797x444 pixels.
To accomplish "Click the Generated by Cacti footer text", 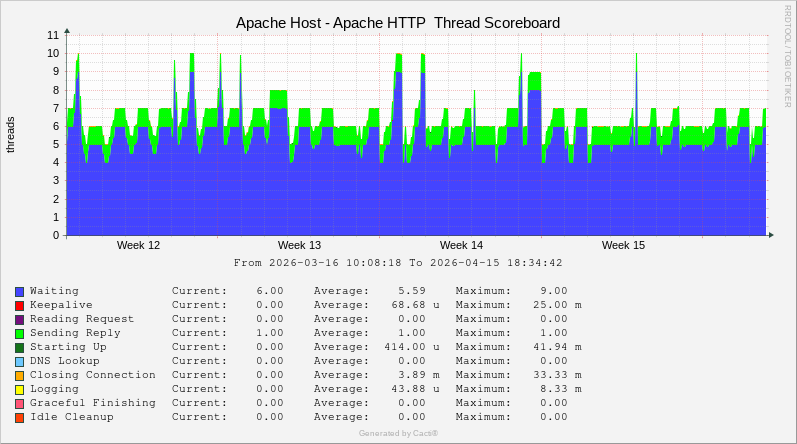I will [398, 433].
